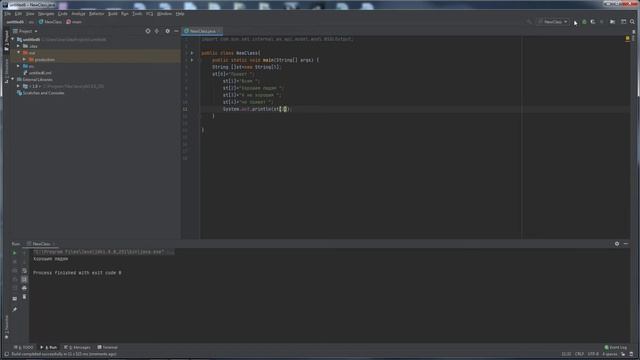Open the Event Log button
Viewport: 640px width, 360px height.
[616, 347]
